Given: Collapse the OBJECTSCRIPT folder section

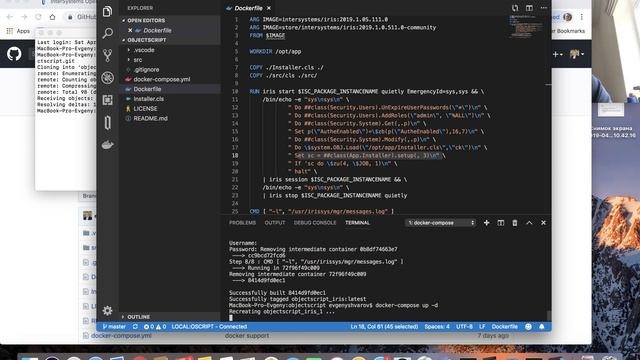Looking at the screenshot, I should point(146,40).
